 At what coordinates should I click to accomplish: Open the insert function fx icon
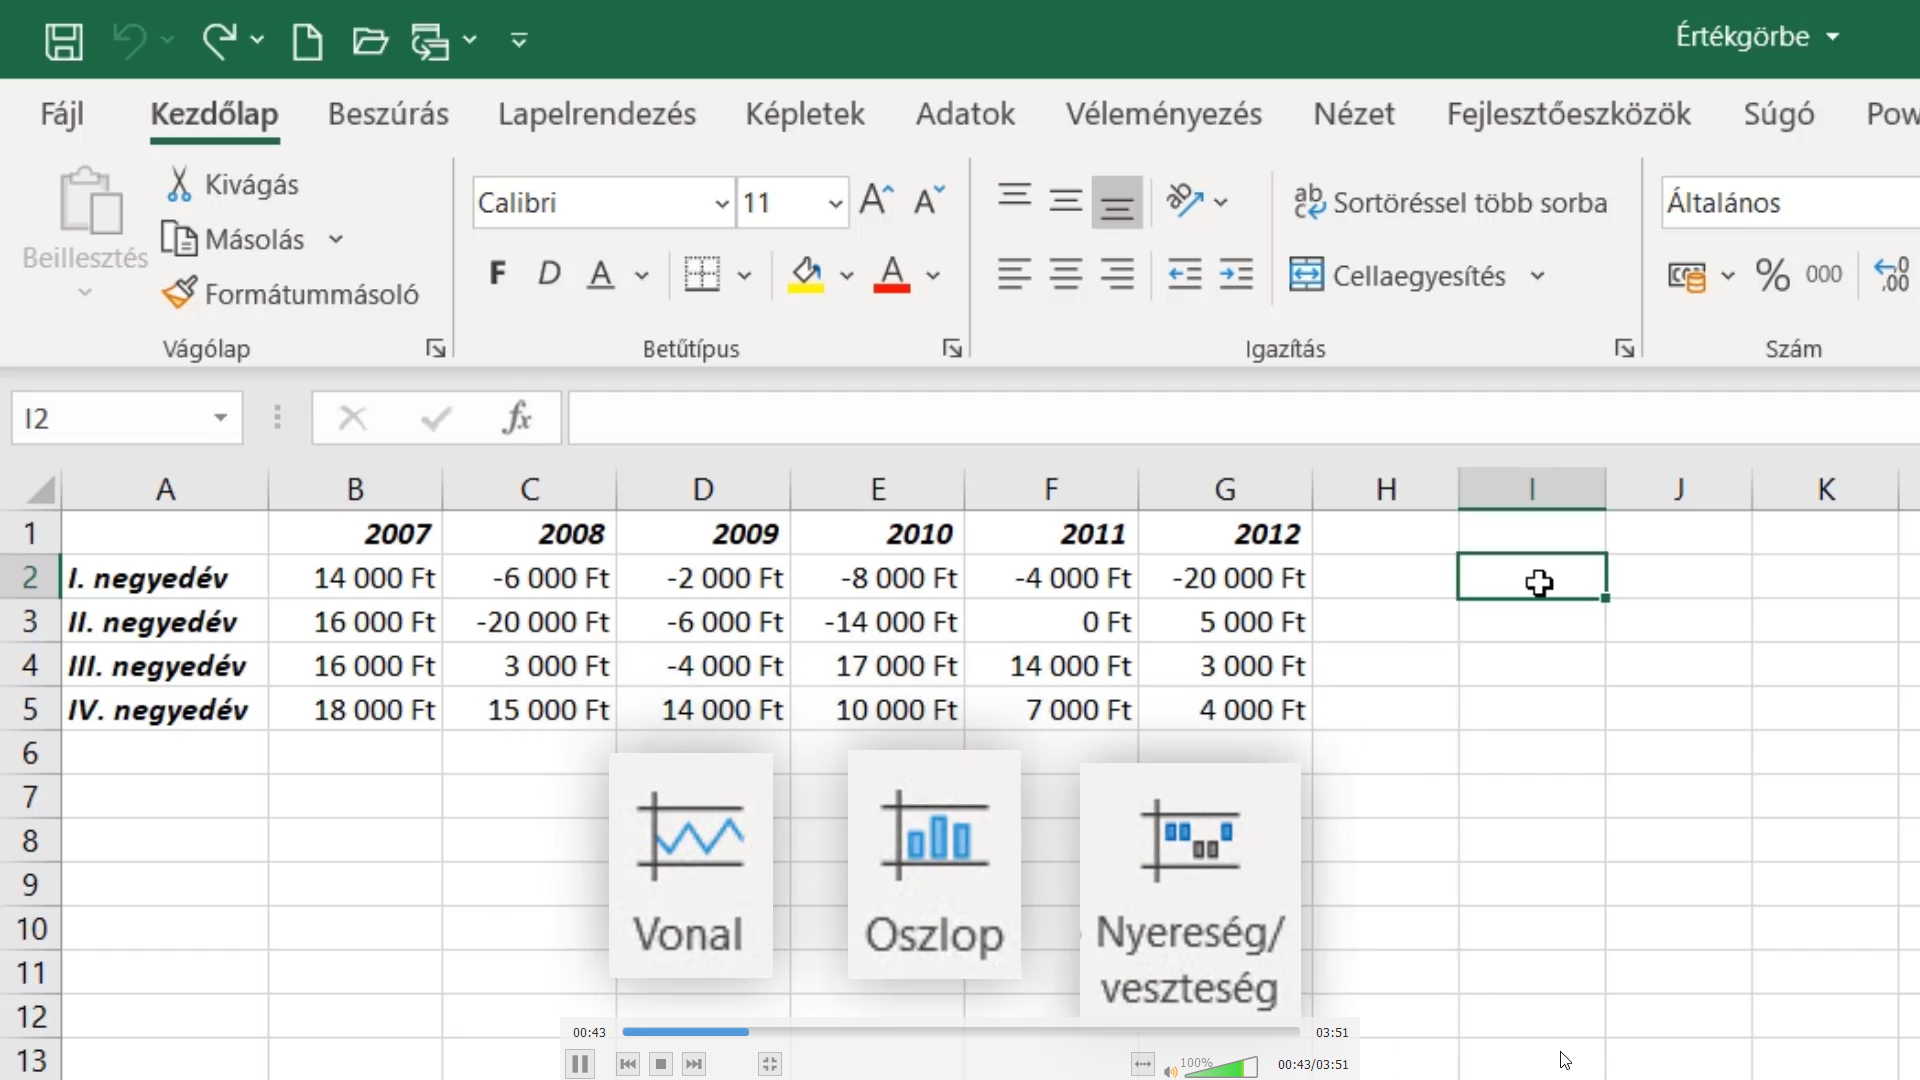pyautogui.click(x=517, y=418)
